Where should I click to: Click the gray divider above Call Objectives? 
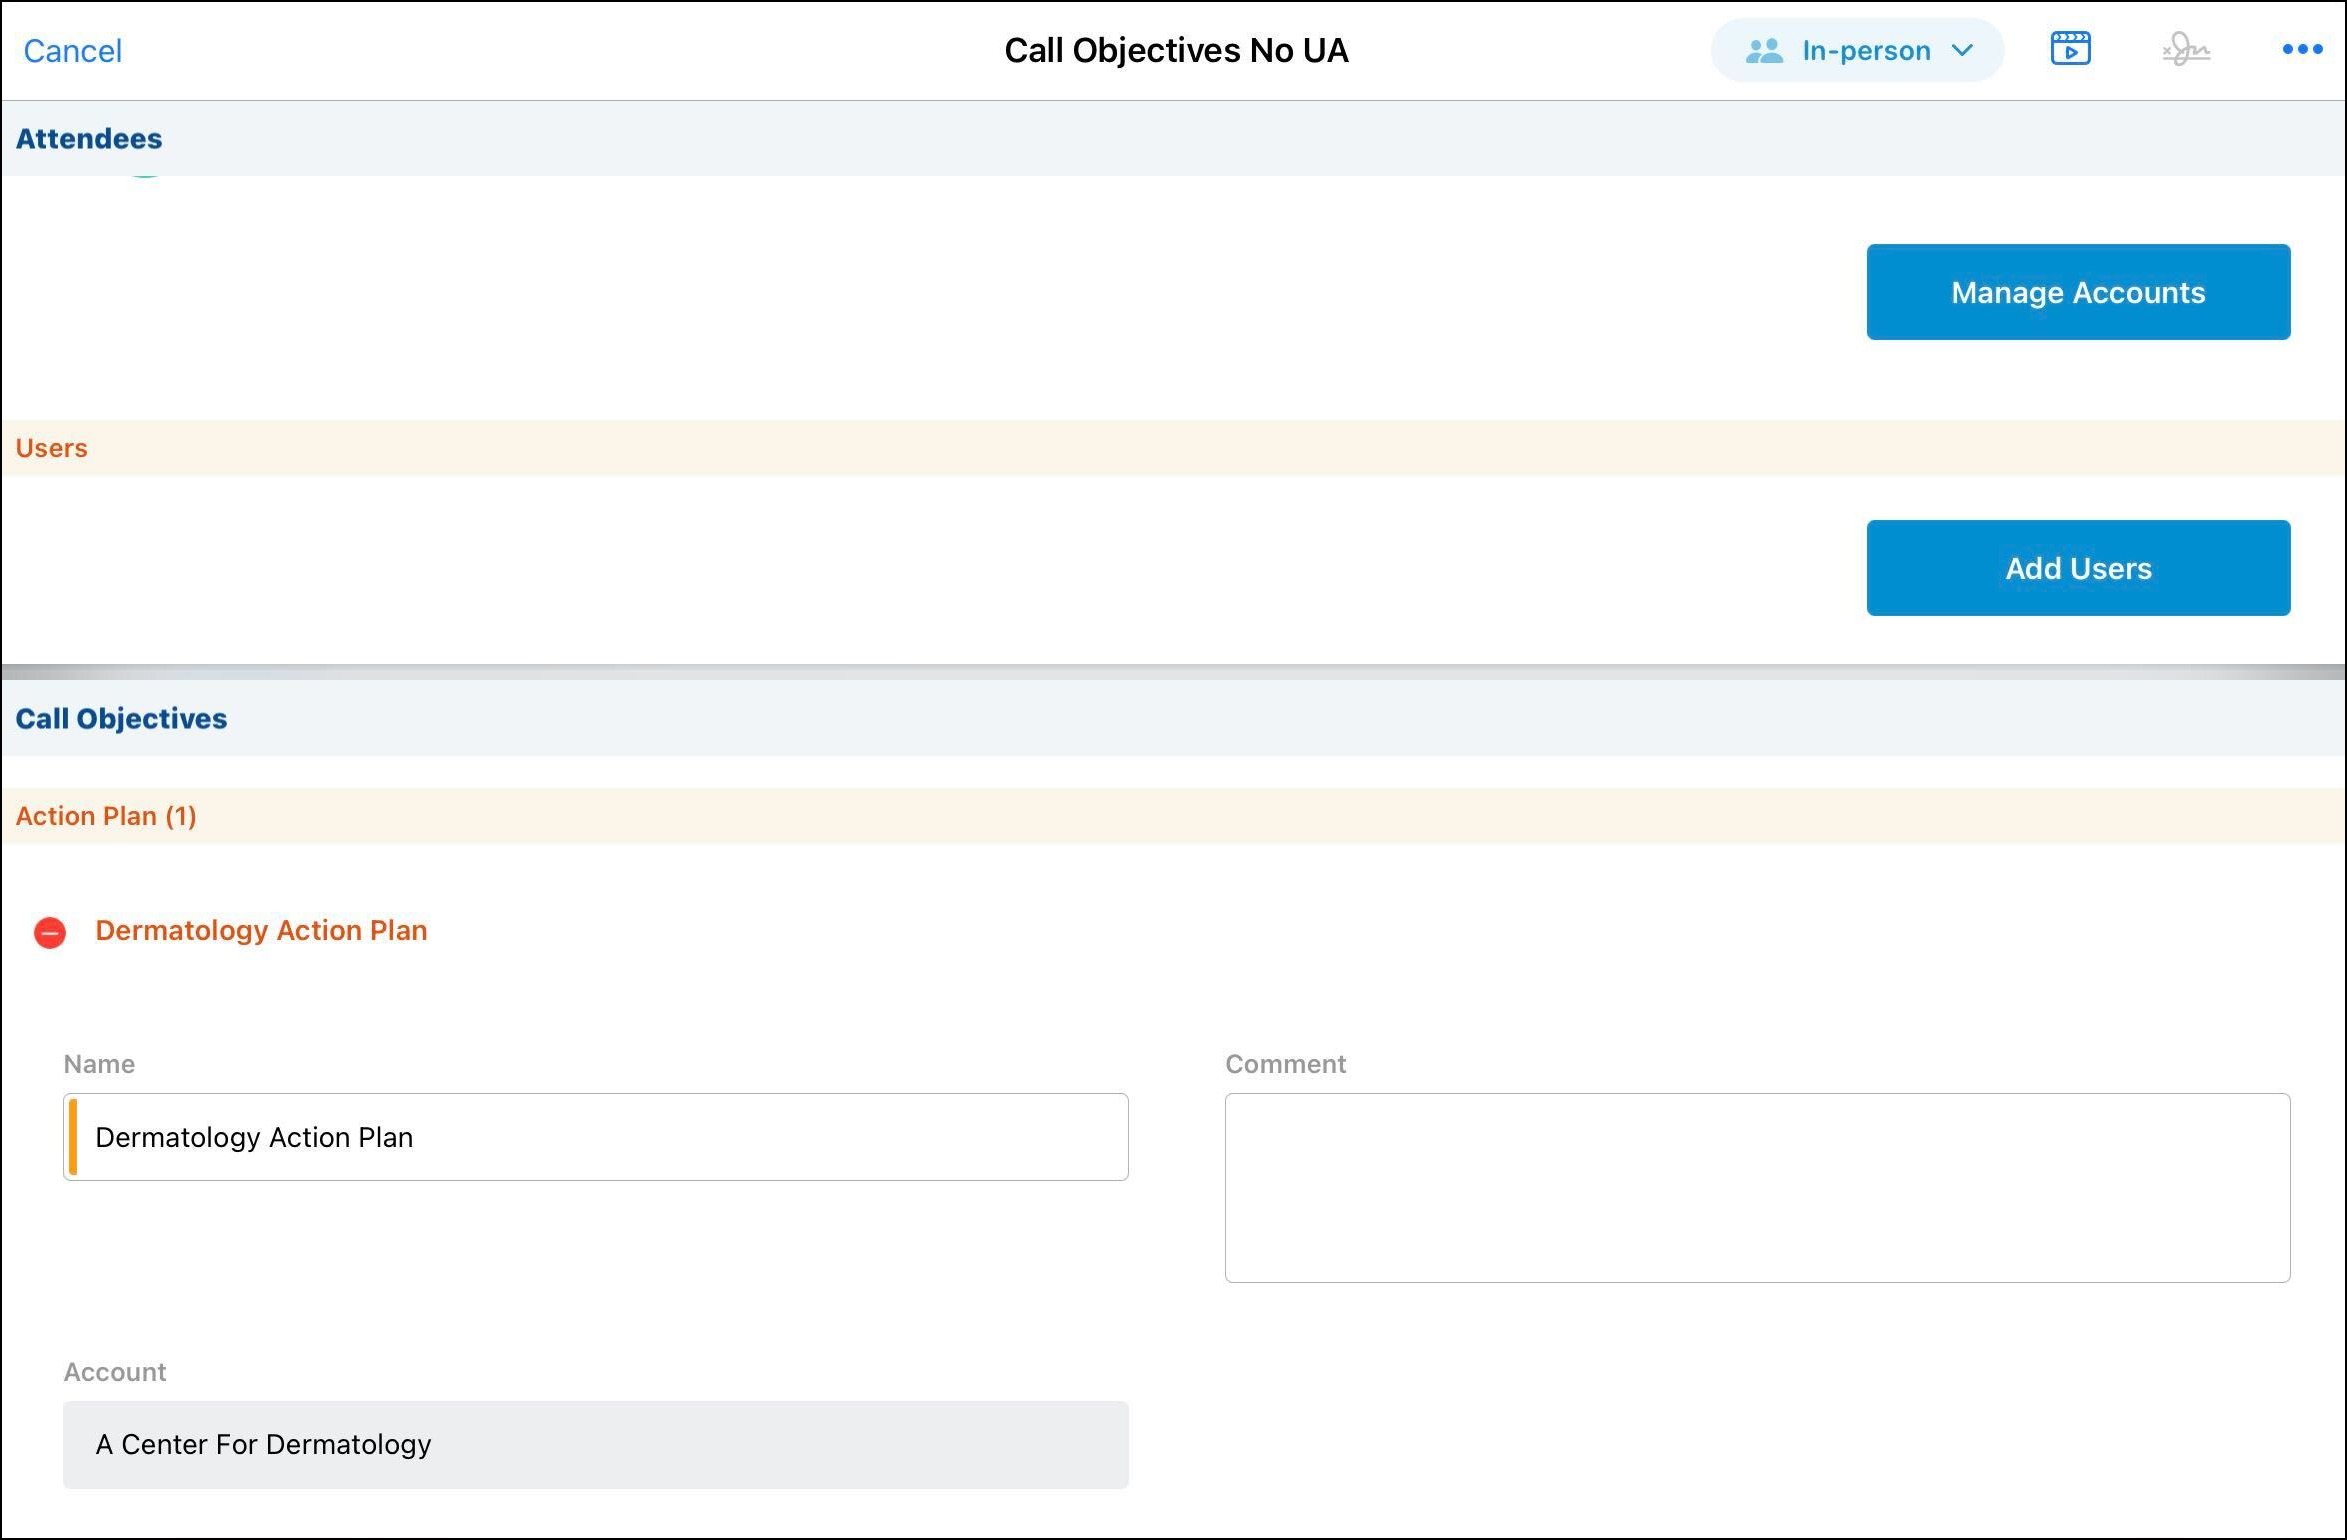(x=1173, y=672)
